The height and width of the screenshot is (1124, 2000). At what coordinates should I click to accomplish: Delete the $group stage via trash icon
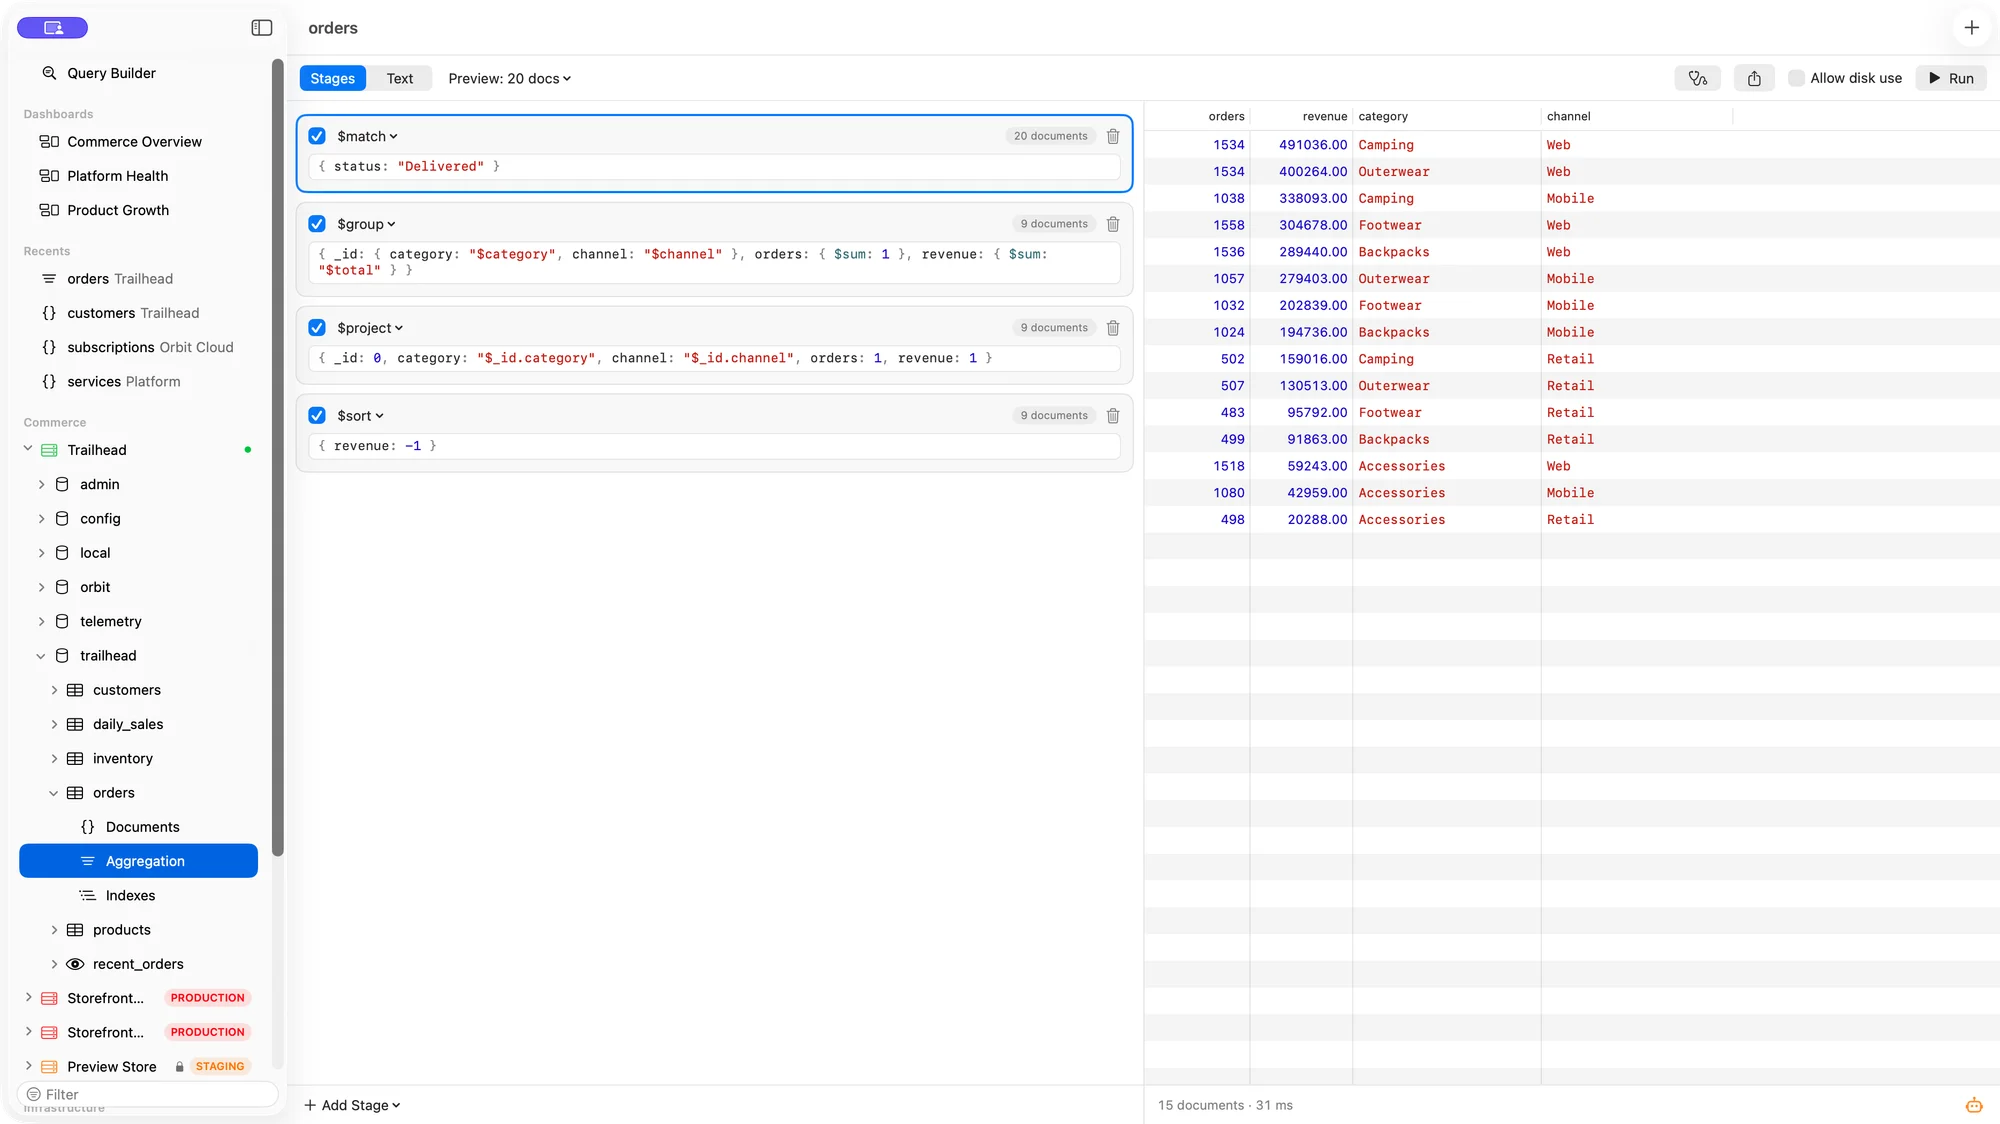(x=1113, y=224)
